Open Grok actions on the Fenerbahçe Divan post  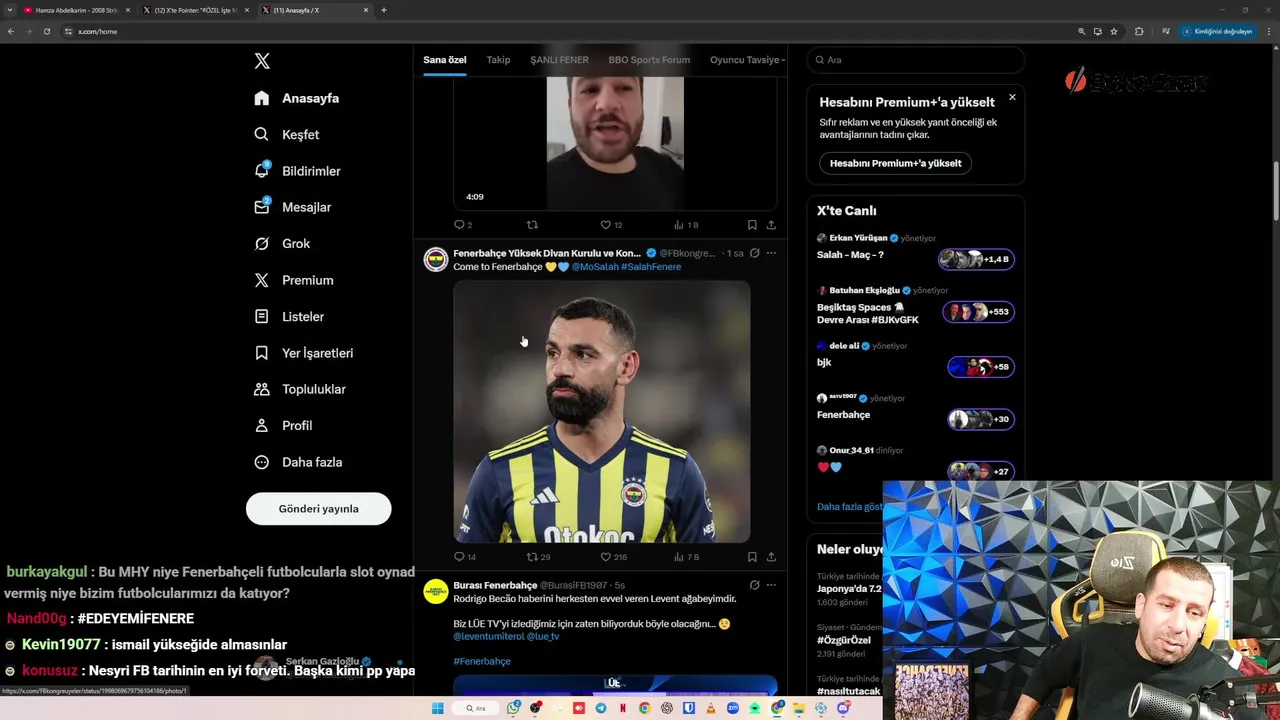pyautogui.click(x=754, y=253)
